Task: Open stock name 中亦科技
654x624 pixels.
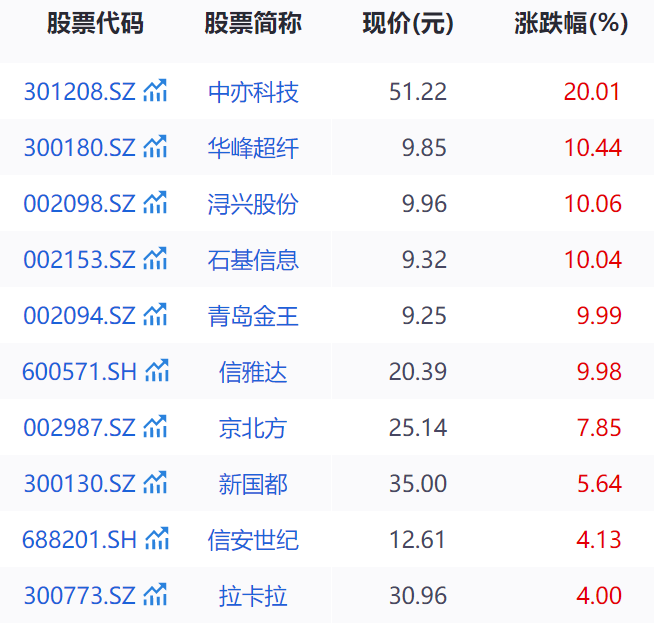Action: tap(253, 92)
